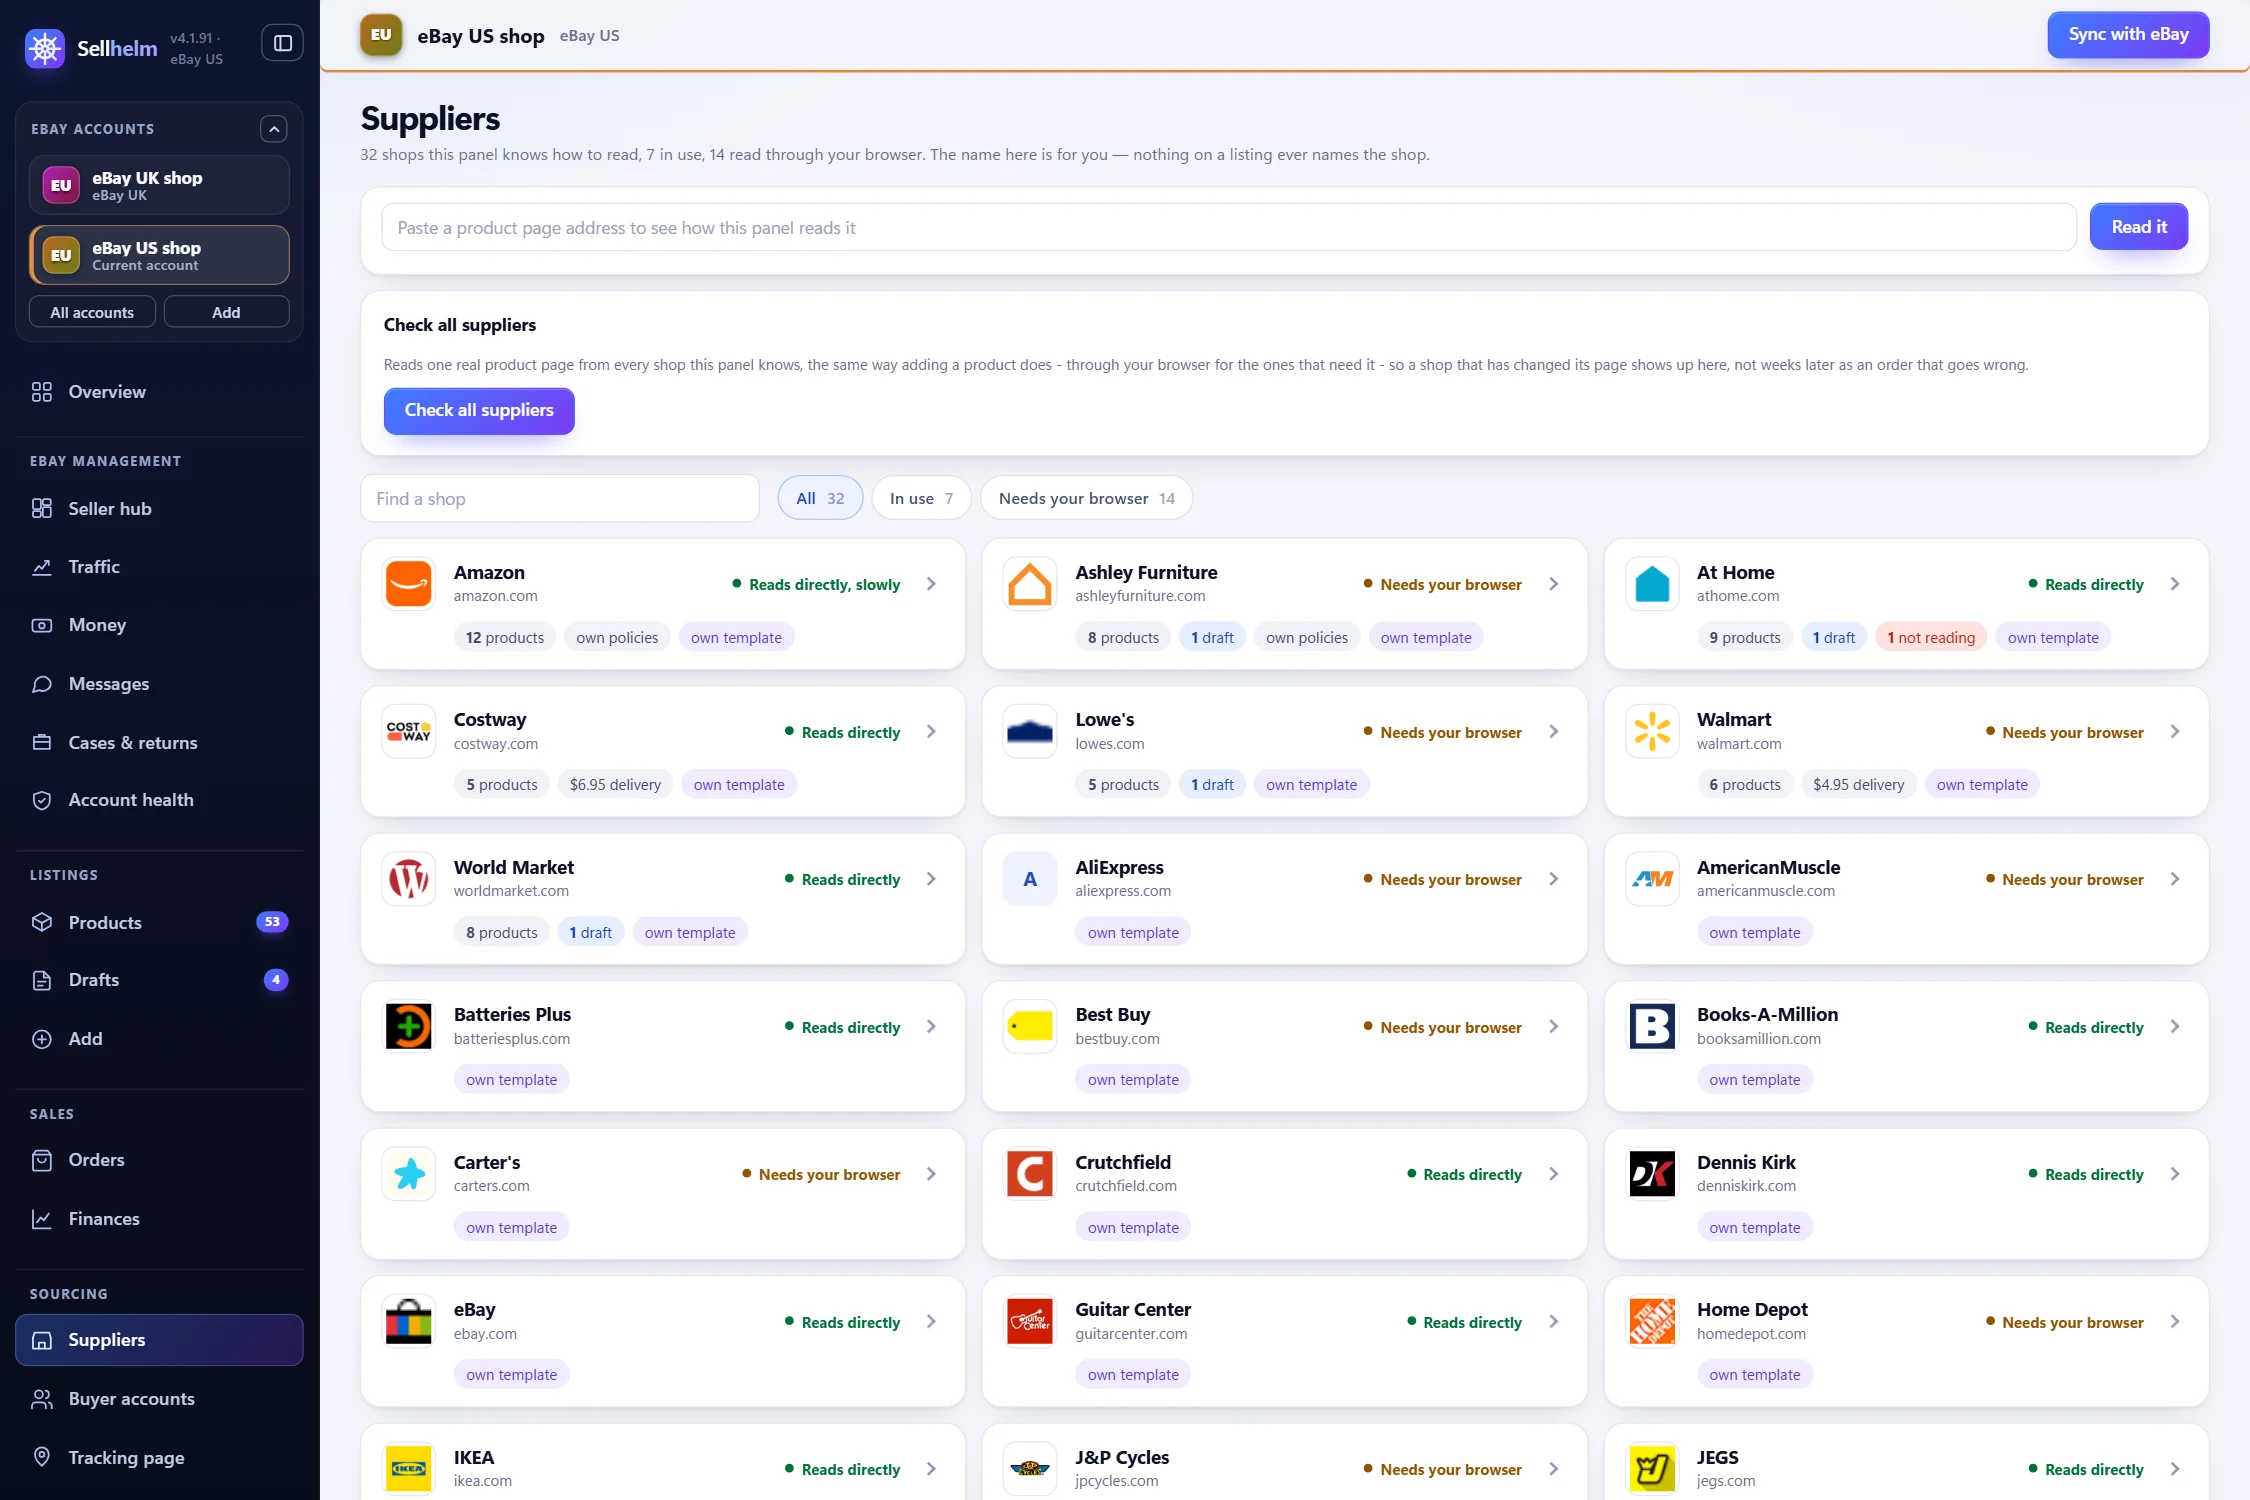Click the Sellhelm logo icon
The height and width of the screenshot is (1500, 2250).
pyautogui.click(x=45, y=47)
